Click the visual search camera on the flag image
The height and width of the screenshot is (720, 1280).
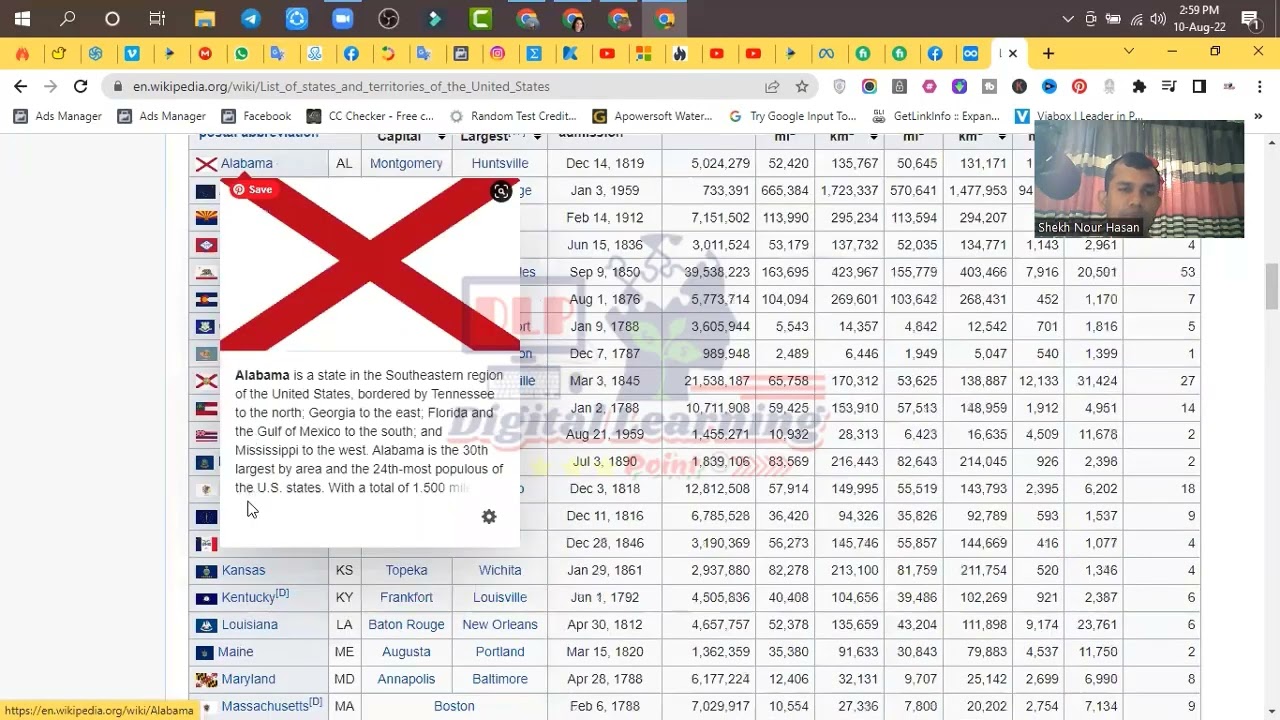(501, 192)
